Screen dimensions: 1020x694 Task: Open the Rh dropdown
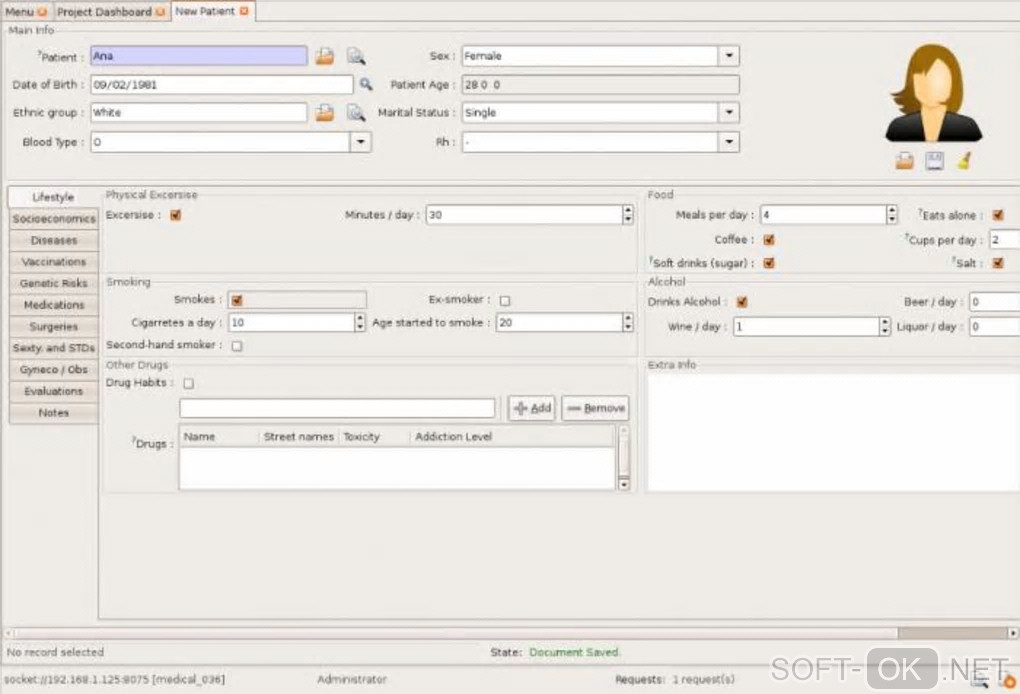[729, 142]
